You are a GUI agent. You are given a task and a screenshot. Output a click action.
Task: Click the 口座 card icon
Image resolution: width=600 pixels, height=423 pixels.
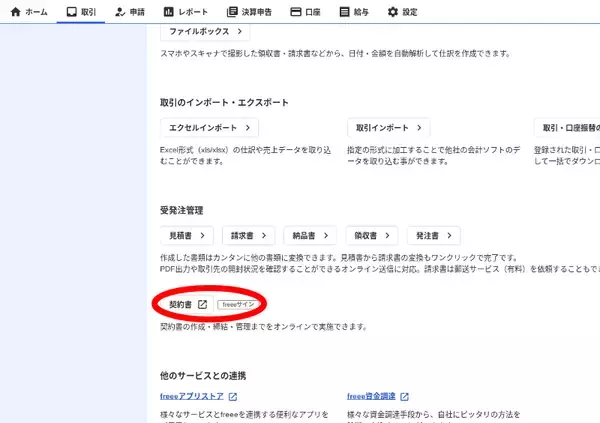[295, 12]
